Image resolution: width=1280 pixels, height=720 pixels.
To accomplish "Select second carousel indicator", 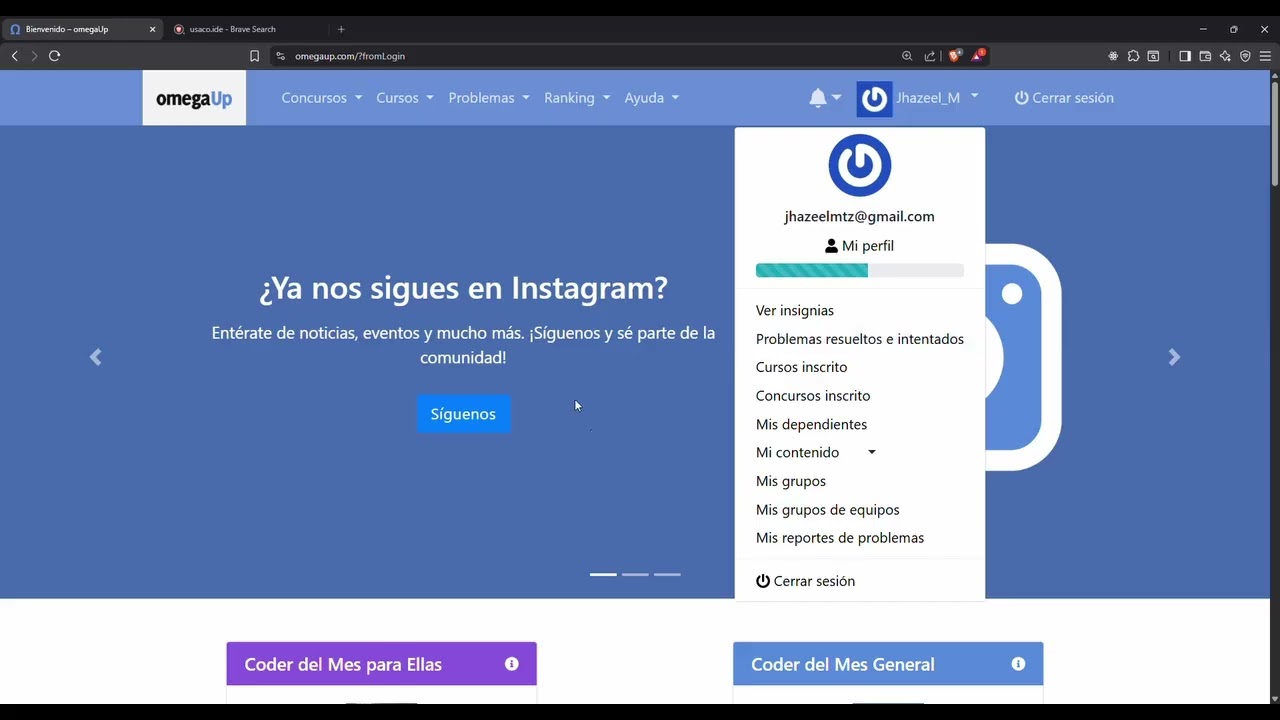I will coord(635,574).
